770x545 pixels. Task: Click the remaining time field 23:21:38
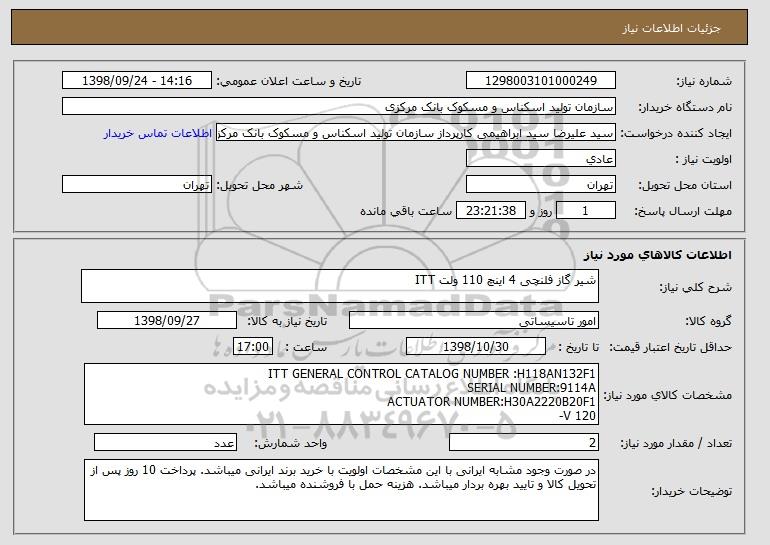click(x=491, y=211)
